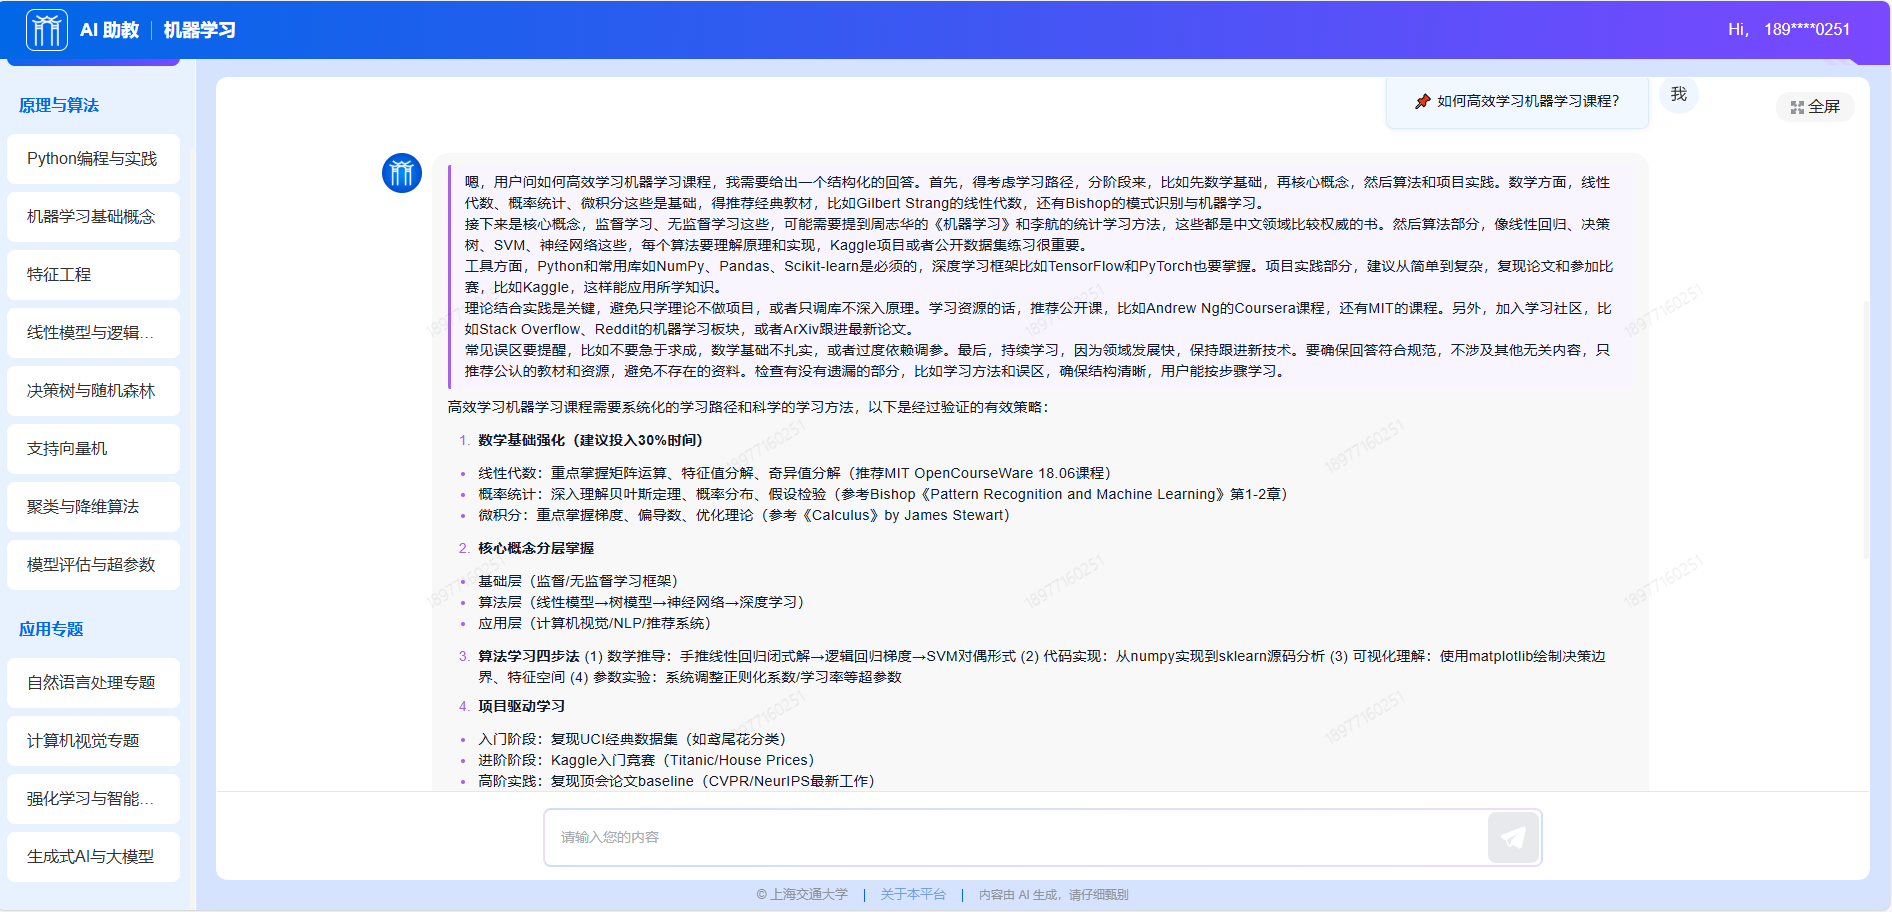This screenshot has width=1892, height=912.
Task: Click the pin icon in question bubble
Action: pos(1422,101)
